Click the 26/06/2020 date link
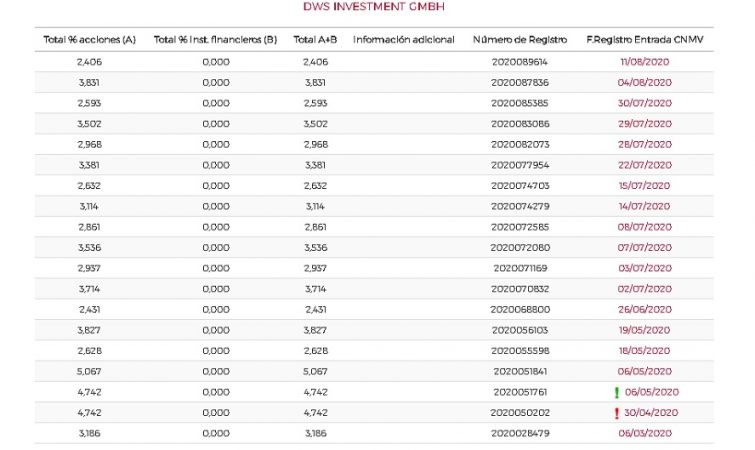 click(643, 309)
